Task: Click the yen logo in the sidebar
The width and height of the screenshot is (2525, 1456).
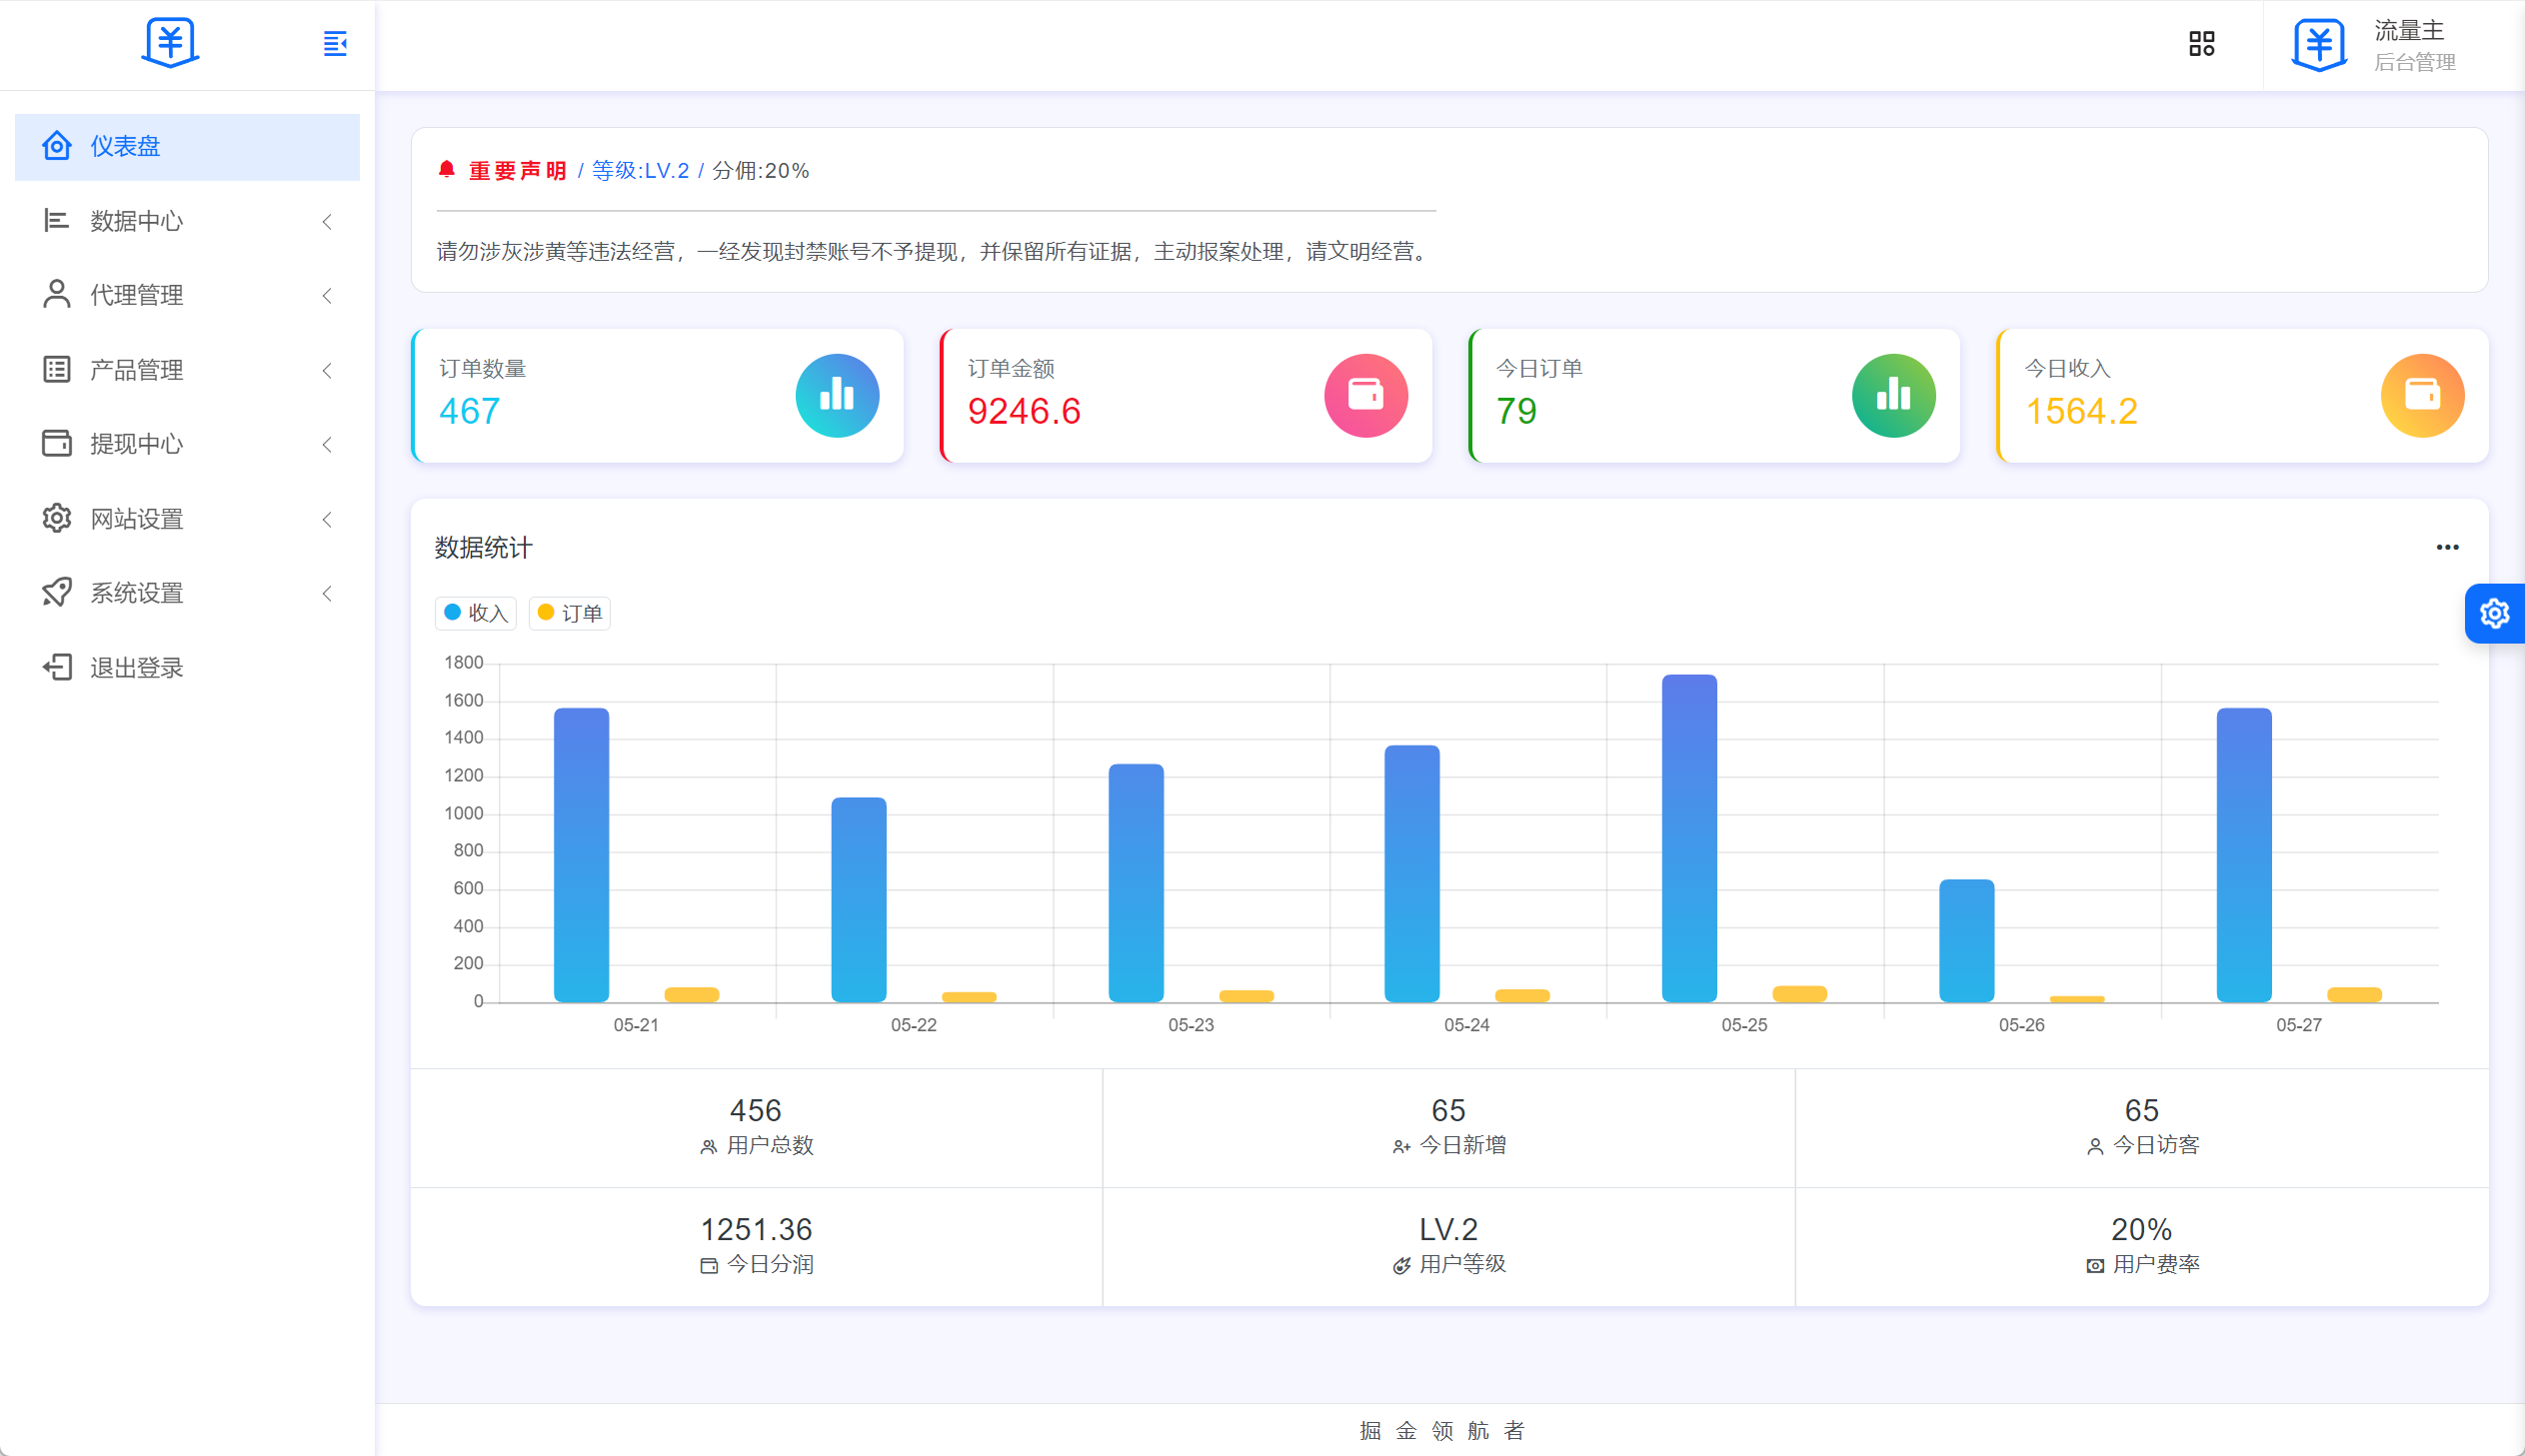Action: [170, 43]
